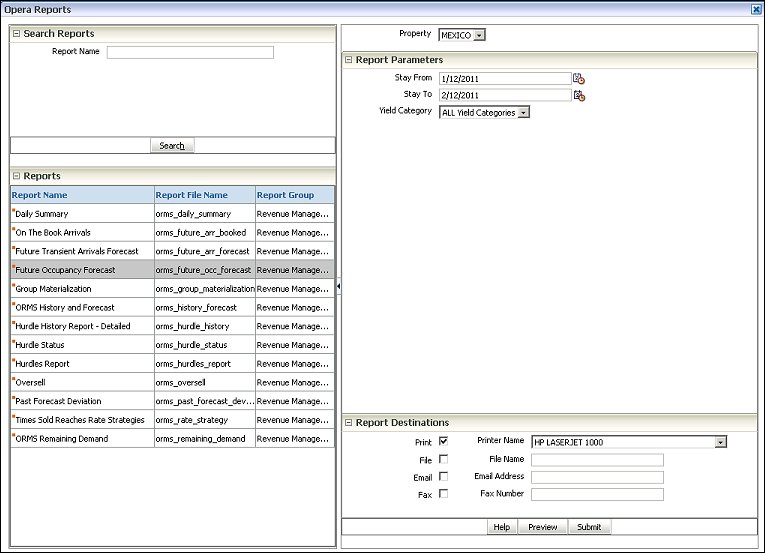Collapse the Report Destinations section
The height and width of the screenshot is (553, 765).
point(348,423)
